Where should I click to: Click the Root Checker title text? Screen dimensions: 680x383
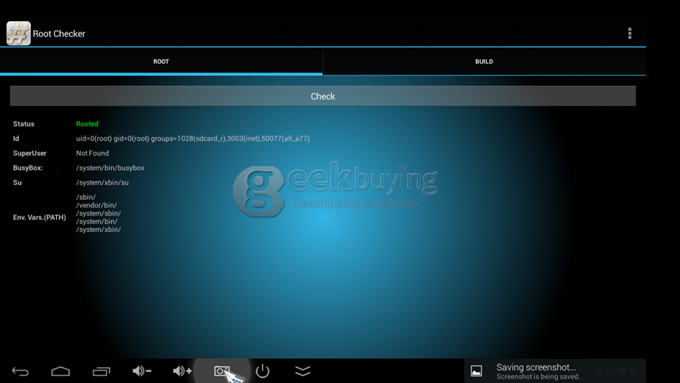click(x=59, y=34)
